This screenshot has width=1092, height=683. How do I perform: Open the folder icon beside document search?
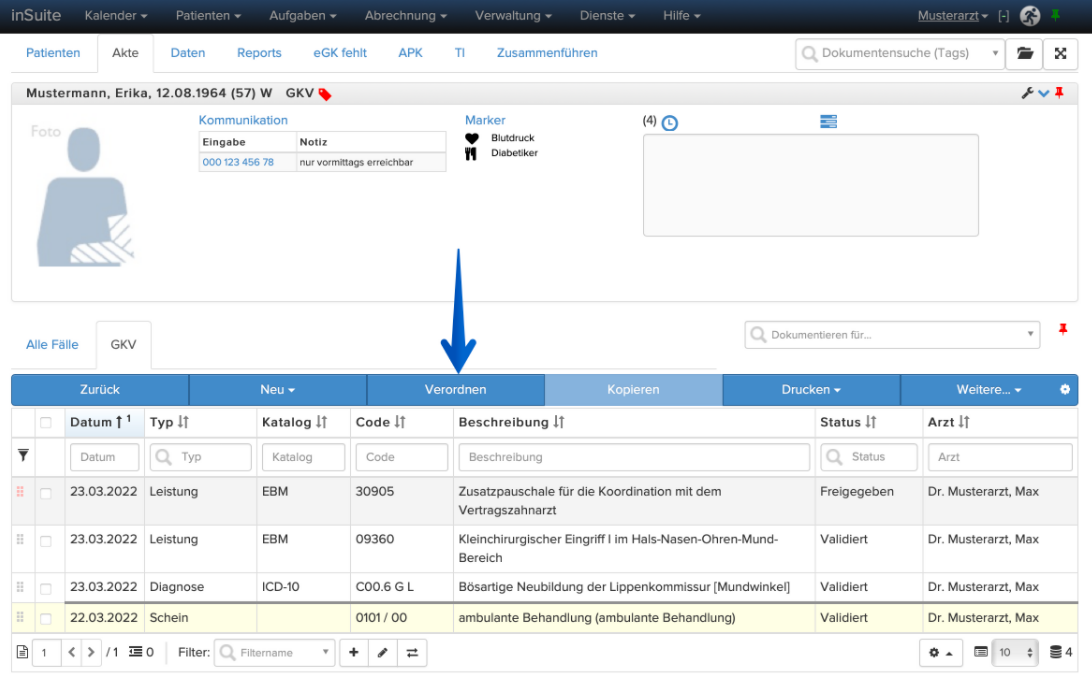(x=1024, y=53)
